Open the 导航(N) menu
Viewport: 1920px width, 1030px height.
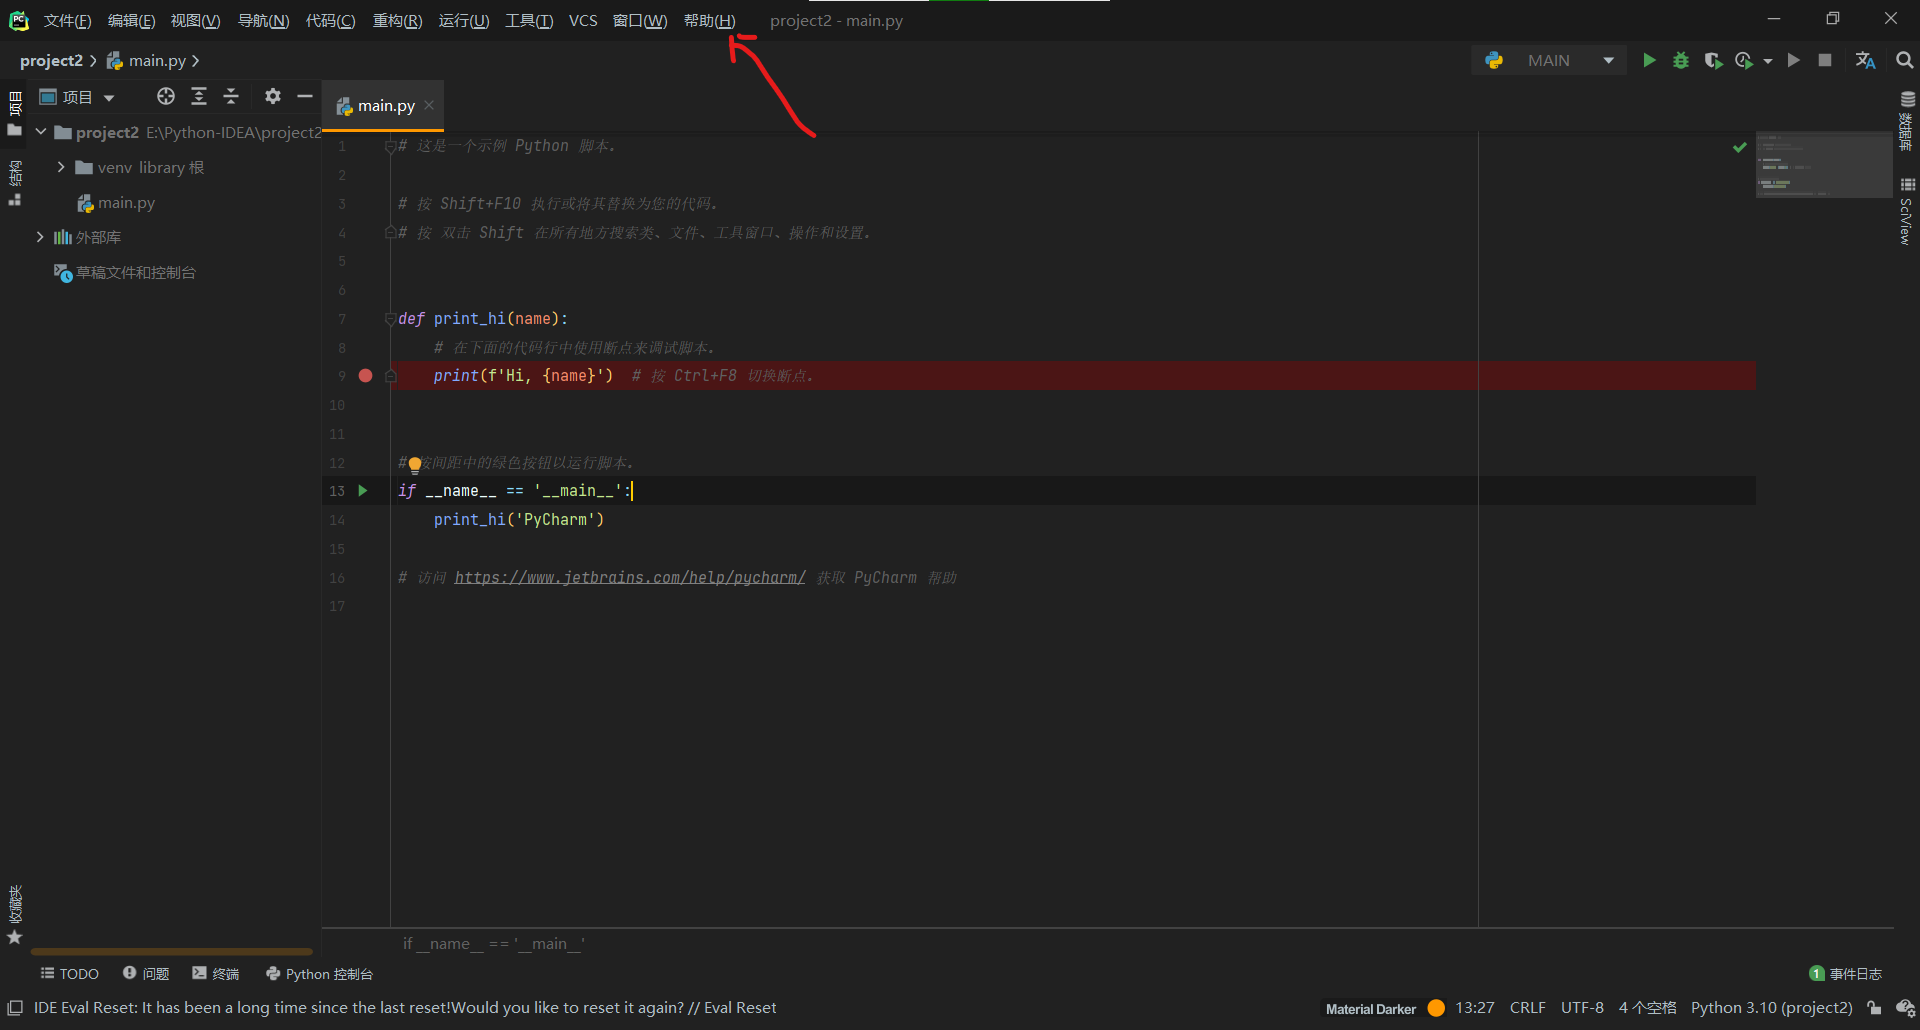tap(263, 21)
